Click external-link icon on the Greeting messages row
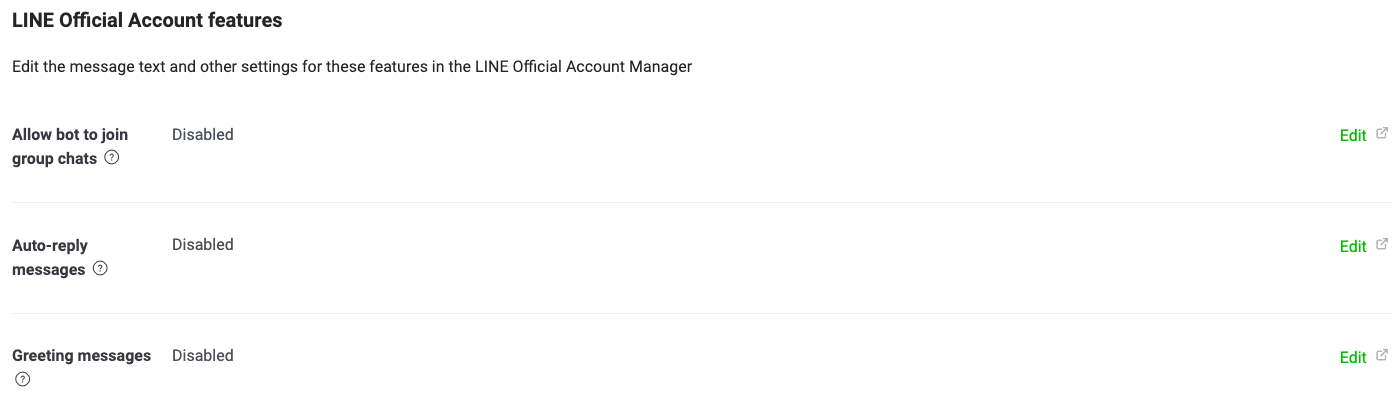The image size is (1394, 416). point(1382,355)
